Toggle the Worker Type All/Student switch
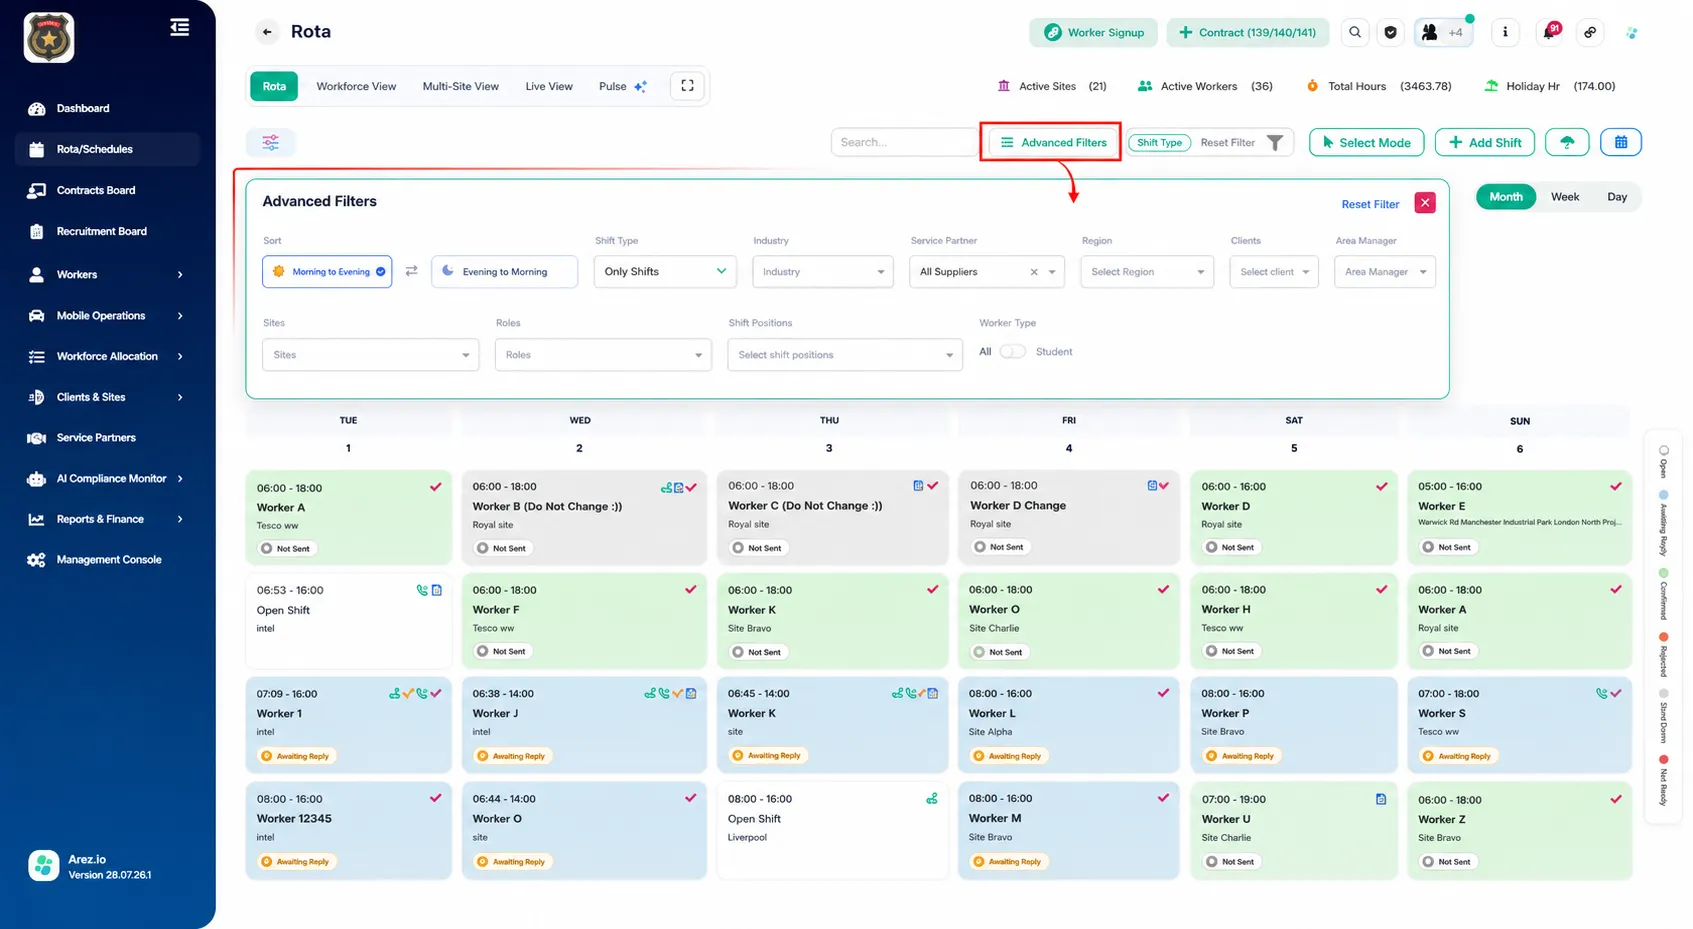The width and height of the screenshot is (1693, 929). (1012, 351)
